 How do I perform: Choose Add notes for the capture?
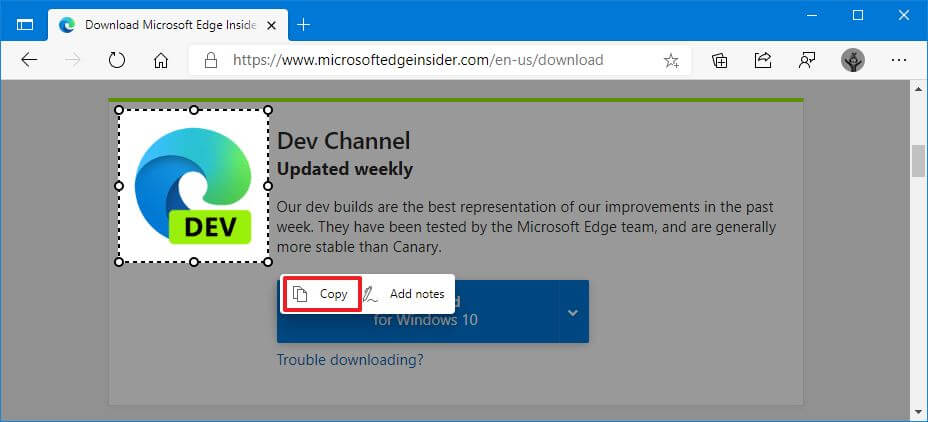(417, 294)
